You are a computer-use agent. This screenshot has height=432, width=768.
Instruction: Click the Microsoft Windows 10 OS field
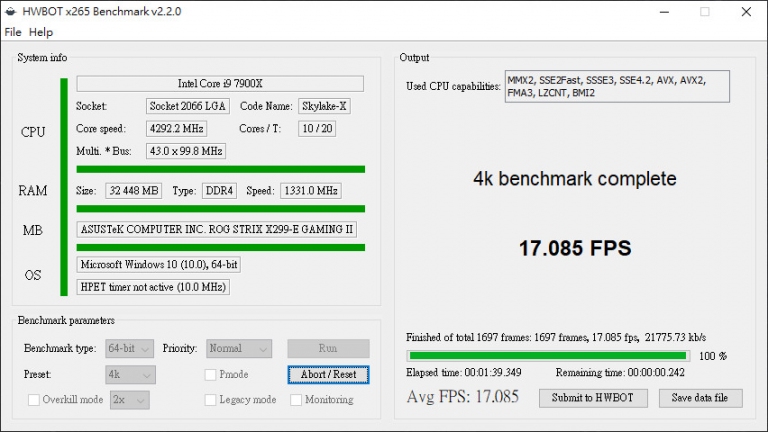tap(159, 264)
